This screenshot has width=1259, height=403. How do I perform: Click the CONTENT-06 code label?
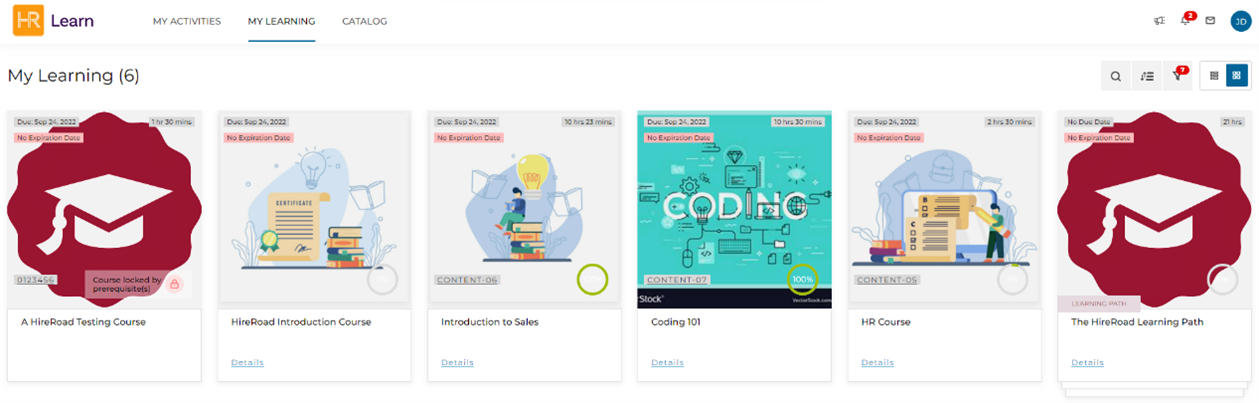467,280
